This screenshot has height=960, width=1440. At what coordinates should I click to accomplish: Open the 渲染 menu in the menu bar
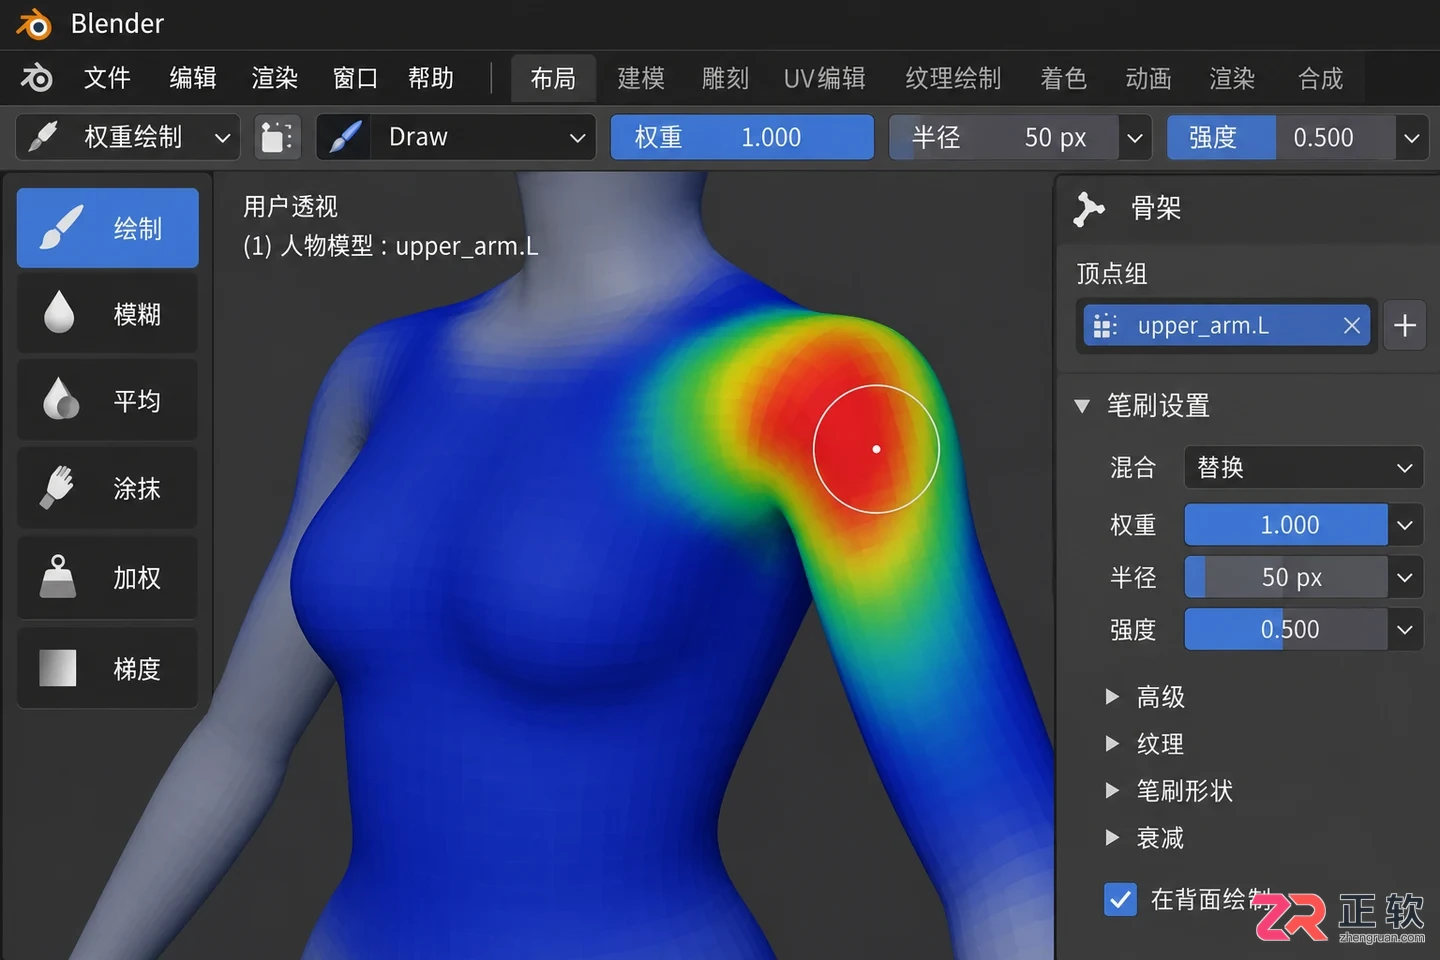pyautogui.click(x=275, y=78)
